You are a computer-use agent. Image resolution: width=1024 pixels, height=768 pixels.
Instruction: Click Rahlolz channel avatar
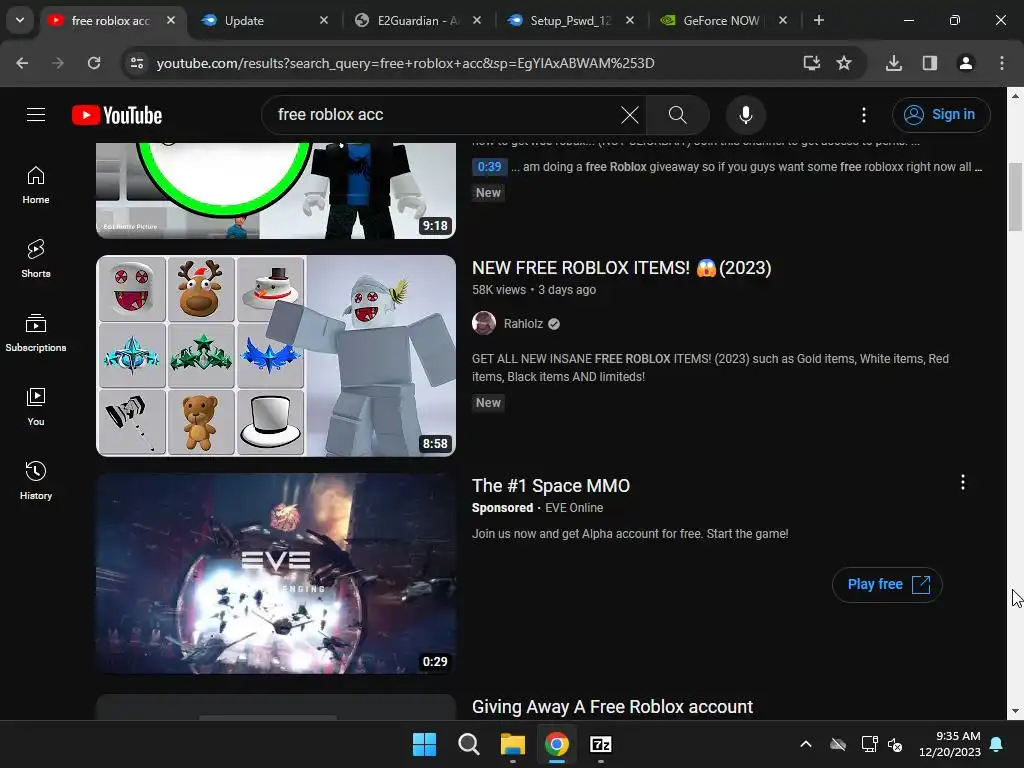[x=484, y=323]
